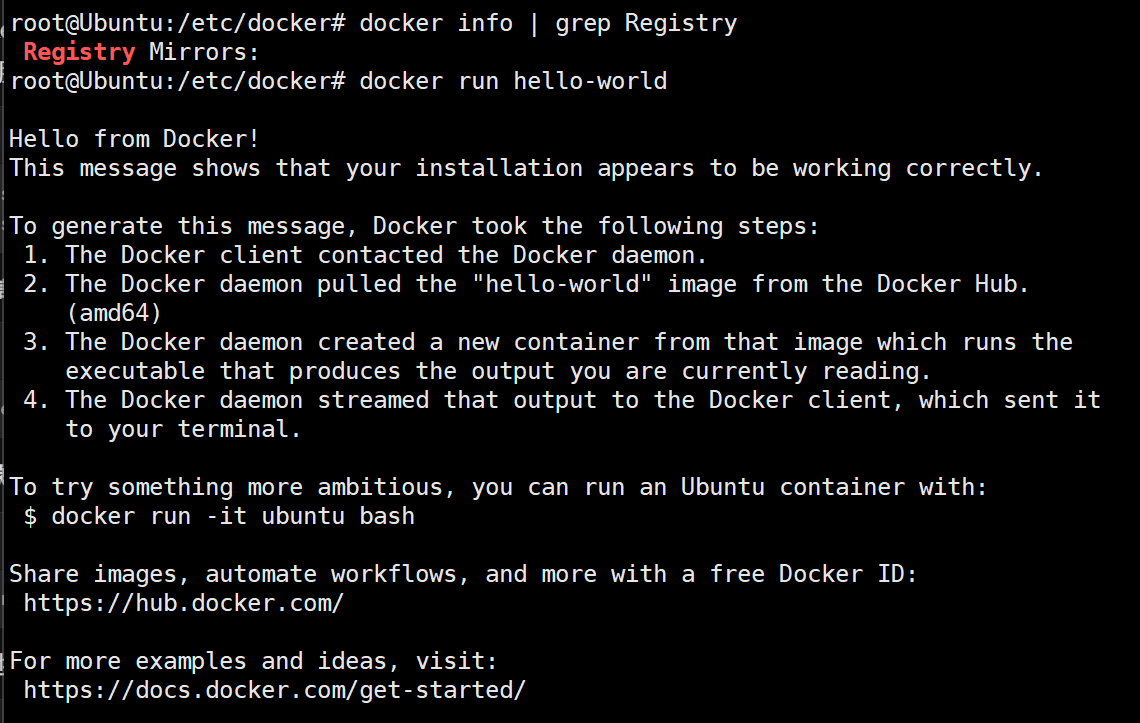
Task: Click the 'to your terminal.' line
Action: (x=183, y=429)
